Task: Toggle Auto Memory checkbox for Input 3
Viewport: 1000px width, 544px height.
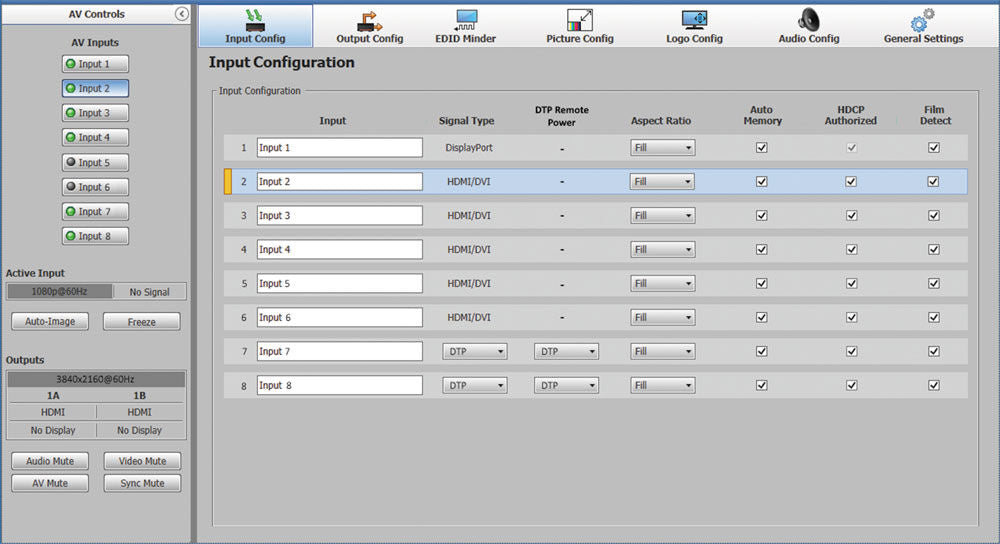Action: click(762, 215)
